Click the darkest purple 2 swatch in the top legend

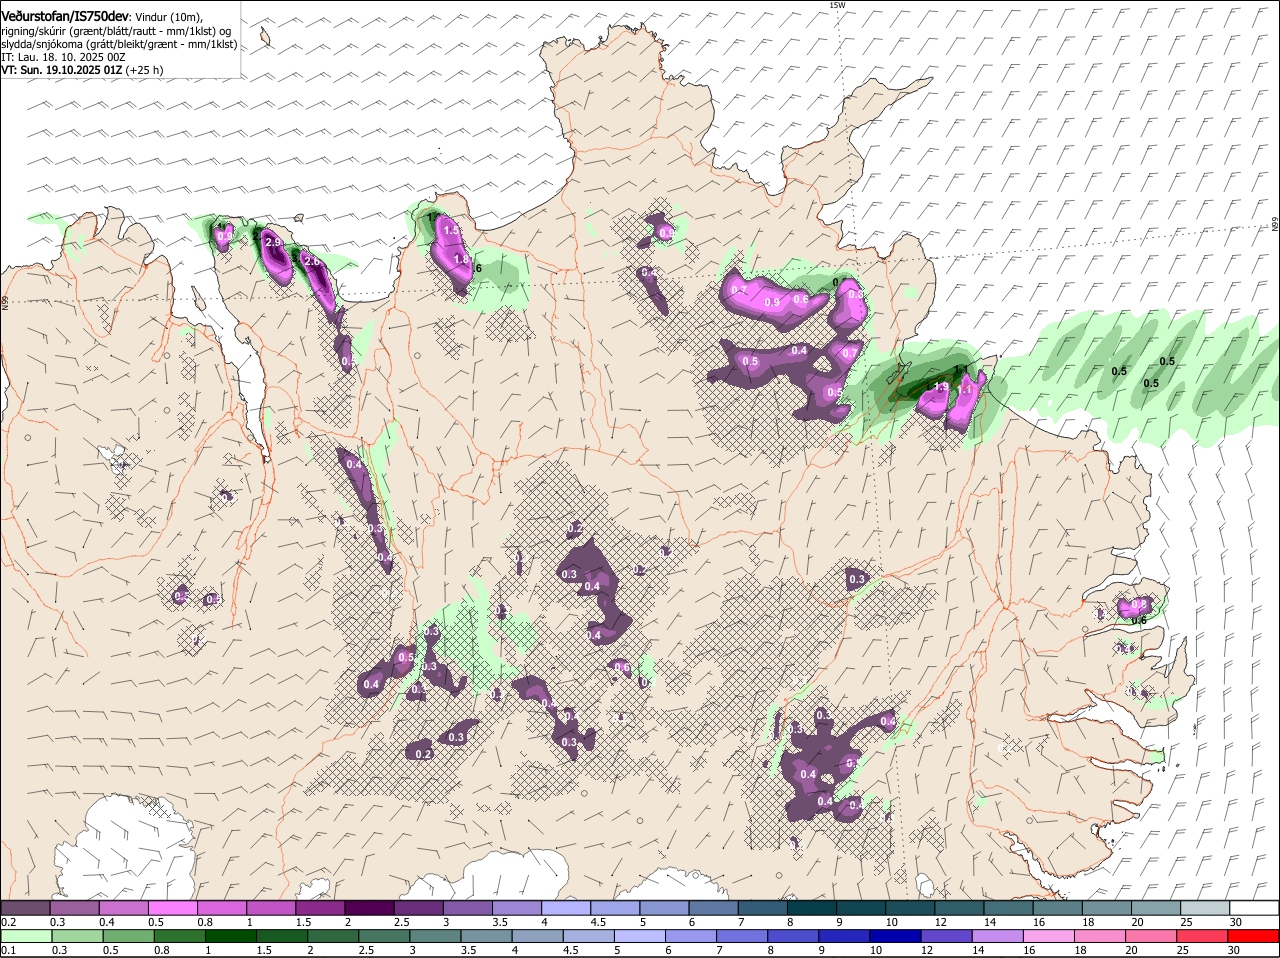click(368, 907)
